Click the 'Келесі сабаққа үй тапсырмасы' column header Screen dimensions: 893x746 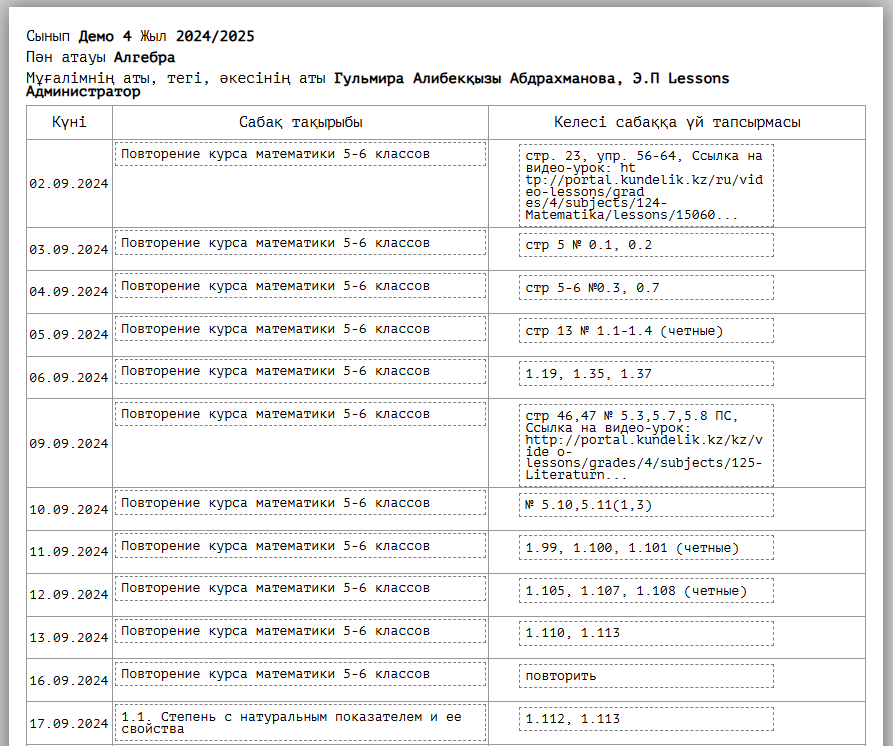676,122
